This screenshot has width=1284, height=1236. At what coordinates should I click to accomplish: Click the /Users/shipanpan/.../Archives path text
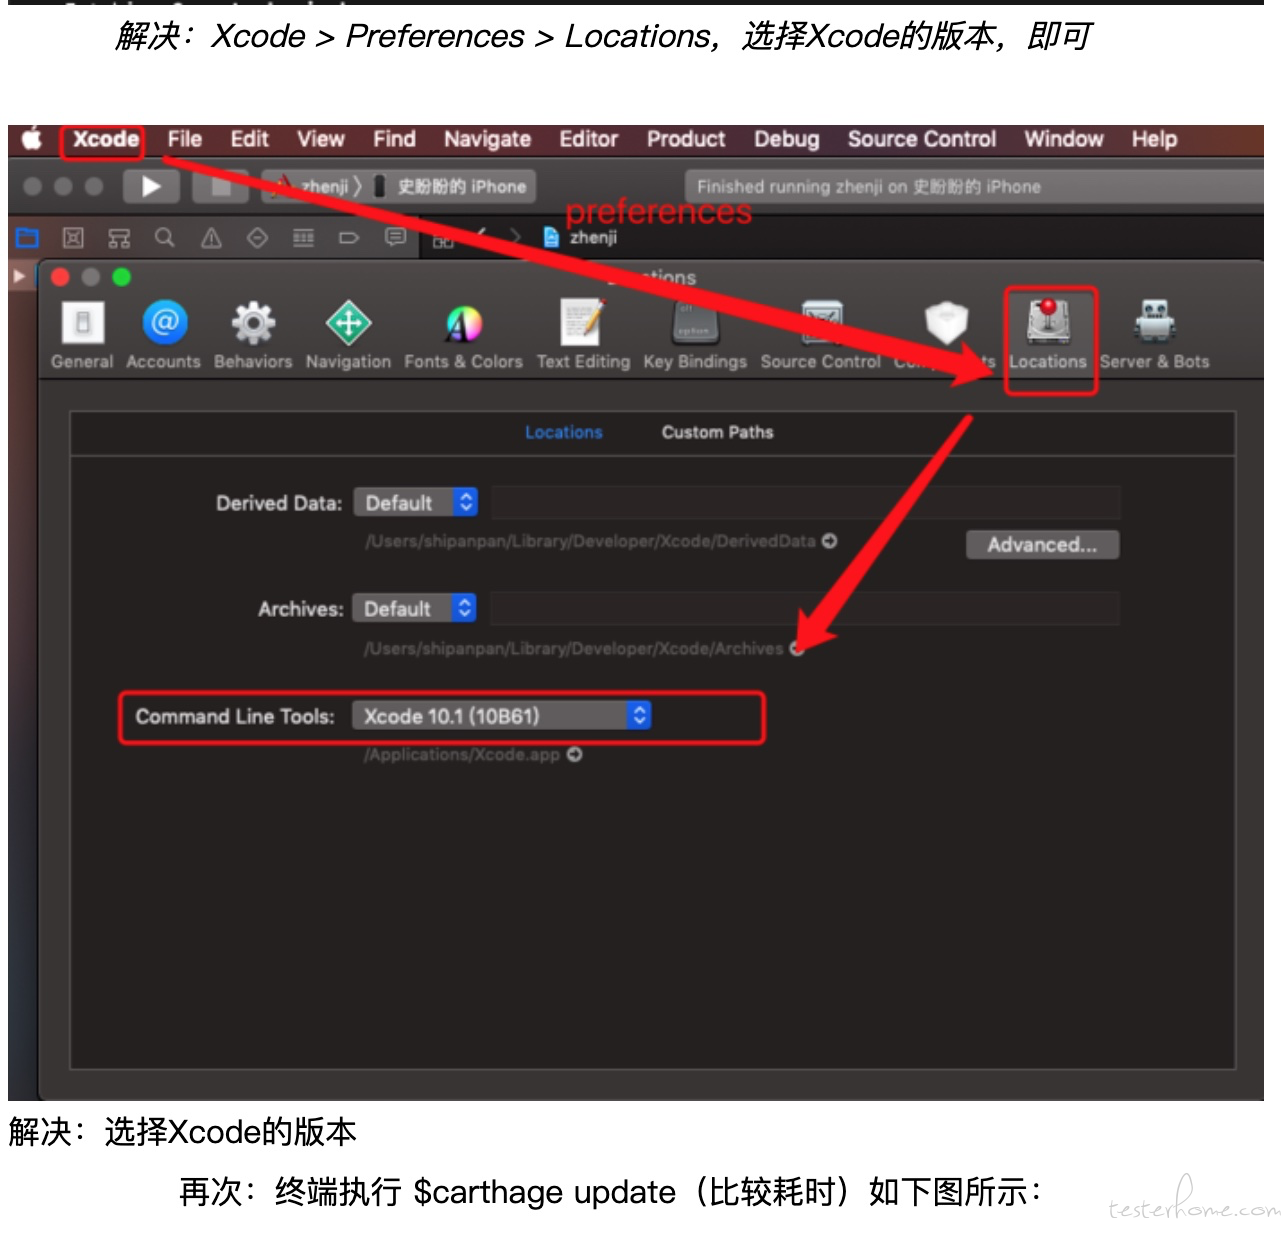pyautogui.click(x=573, y=648)
